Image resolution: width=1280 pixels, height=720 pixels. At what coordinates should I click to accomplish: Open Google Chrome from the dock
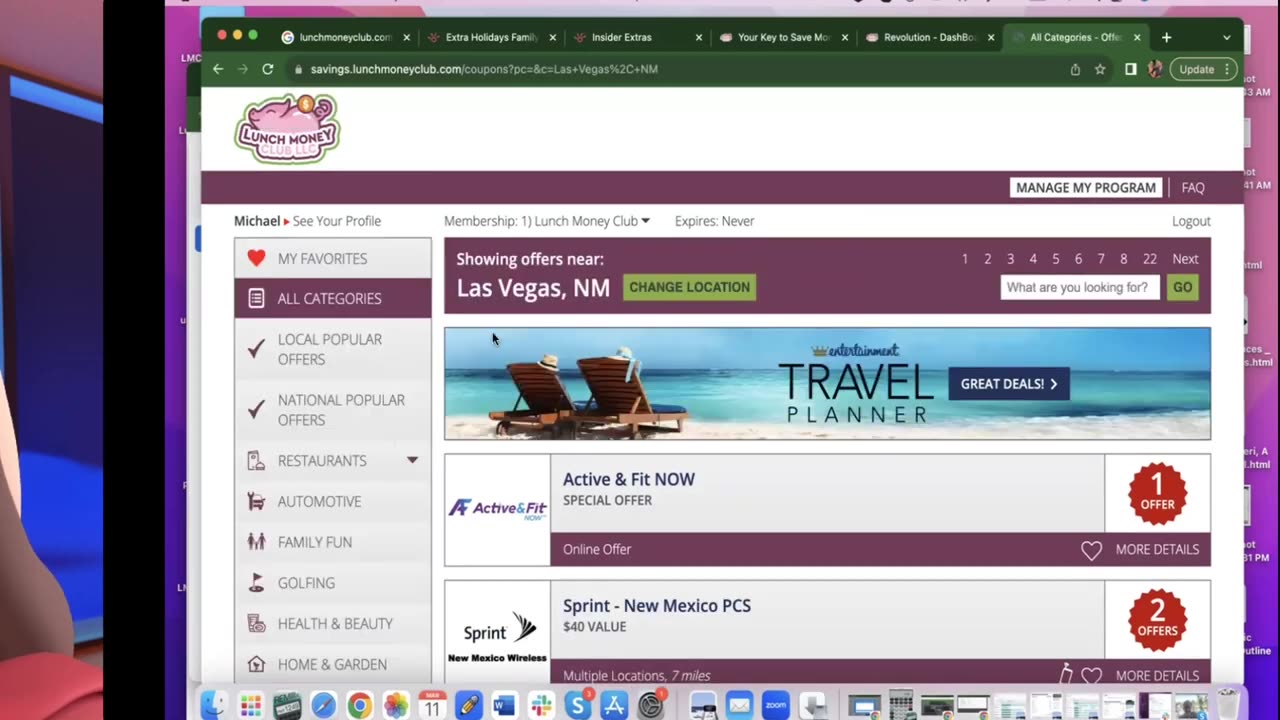click(x=360, y=705)
